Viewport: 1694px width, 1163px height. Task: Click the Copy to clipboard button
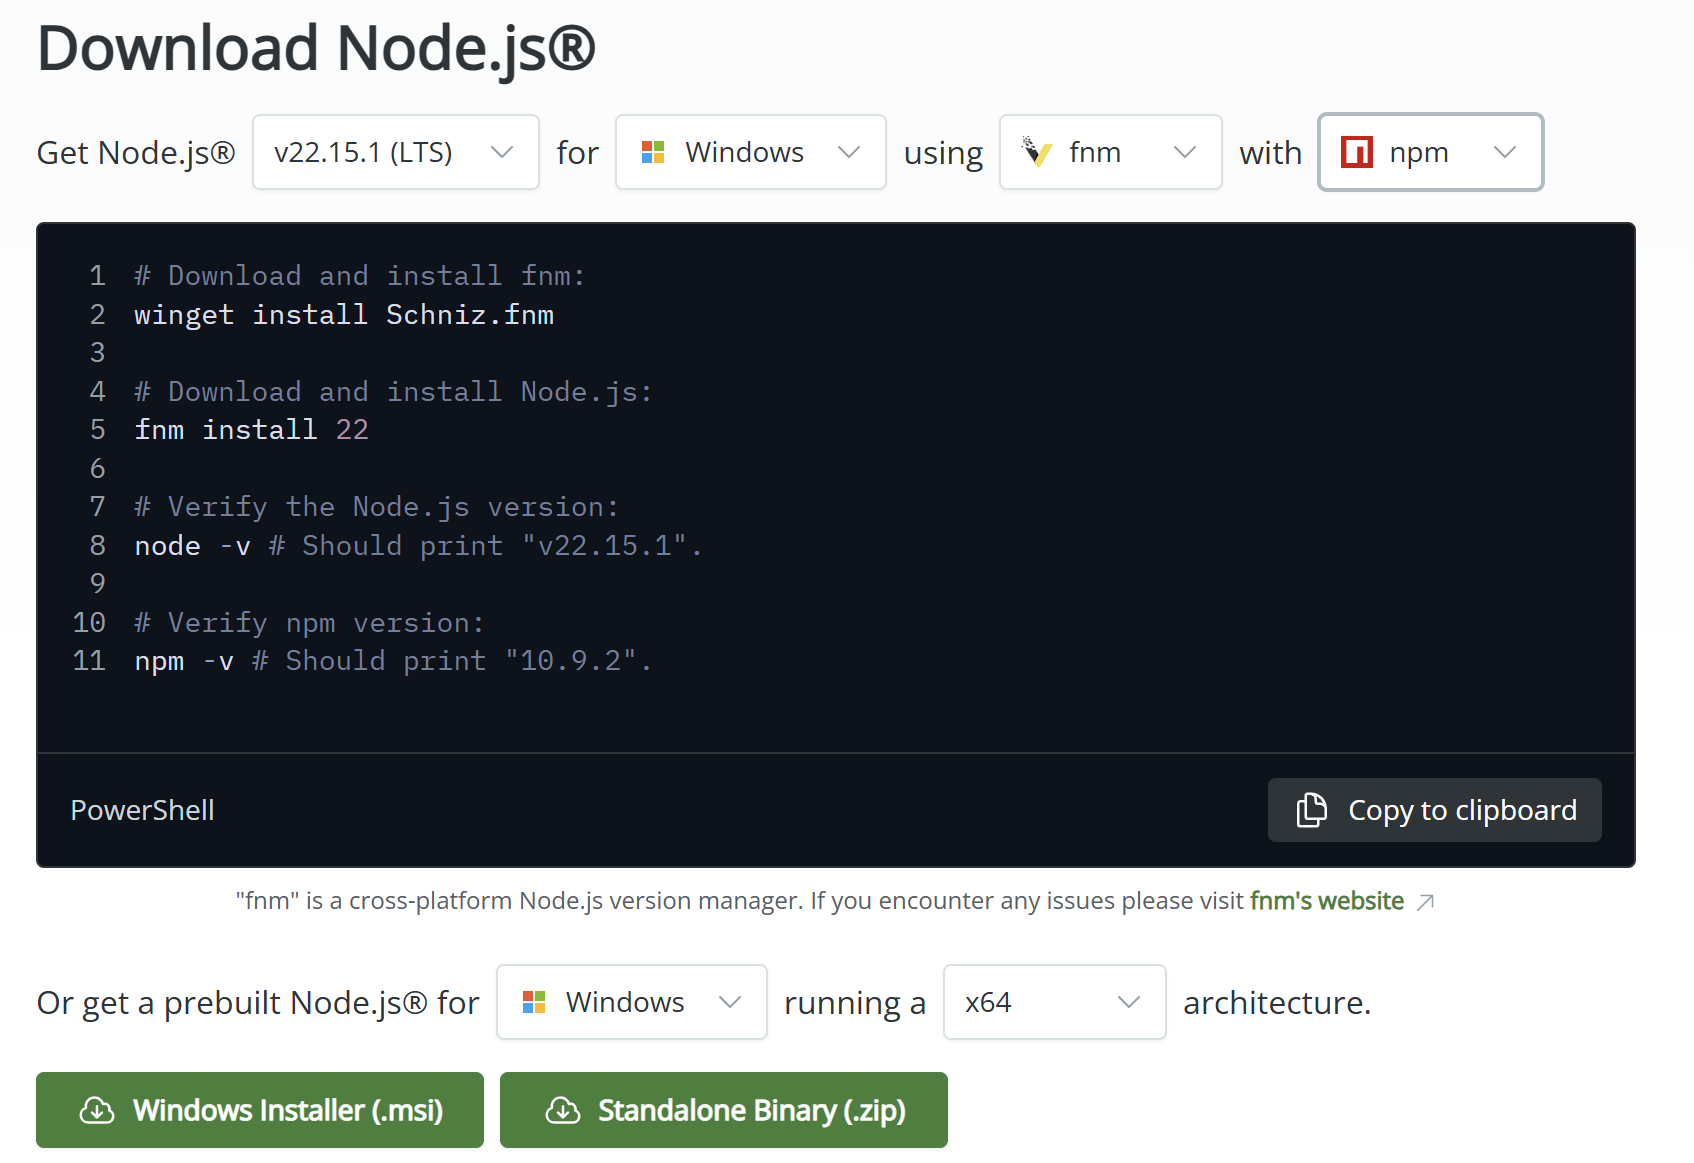pyautogui.click(x=1435, y=810)
